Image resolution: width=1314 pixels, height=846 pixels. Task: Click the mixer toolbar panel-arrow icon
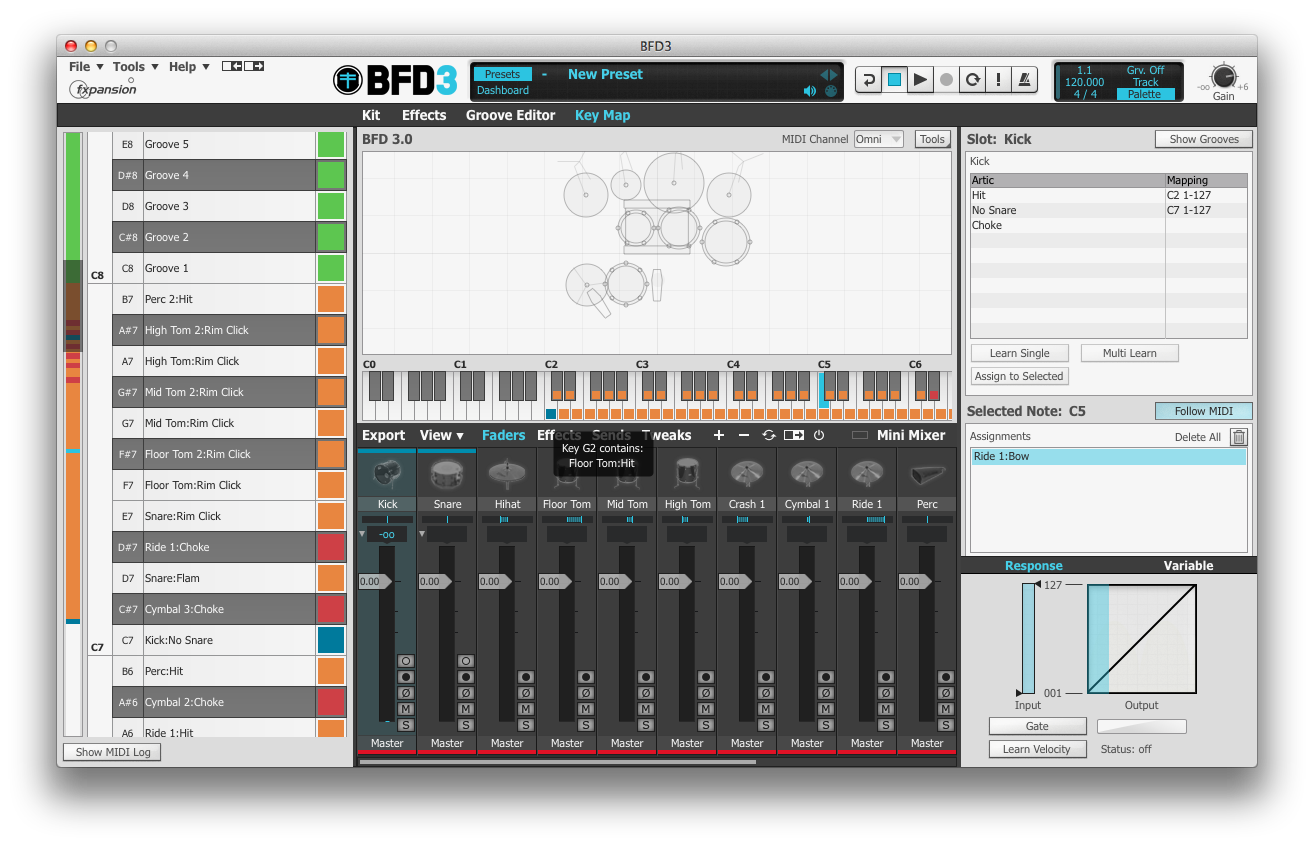(794, 435)
